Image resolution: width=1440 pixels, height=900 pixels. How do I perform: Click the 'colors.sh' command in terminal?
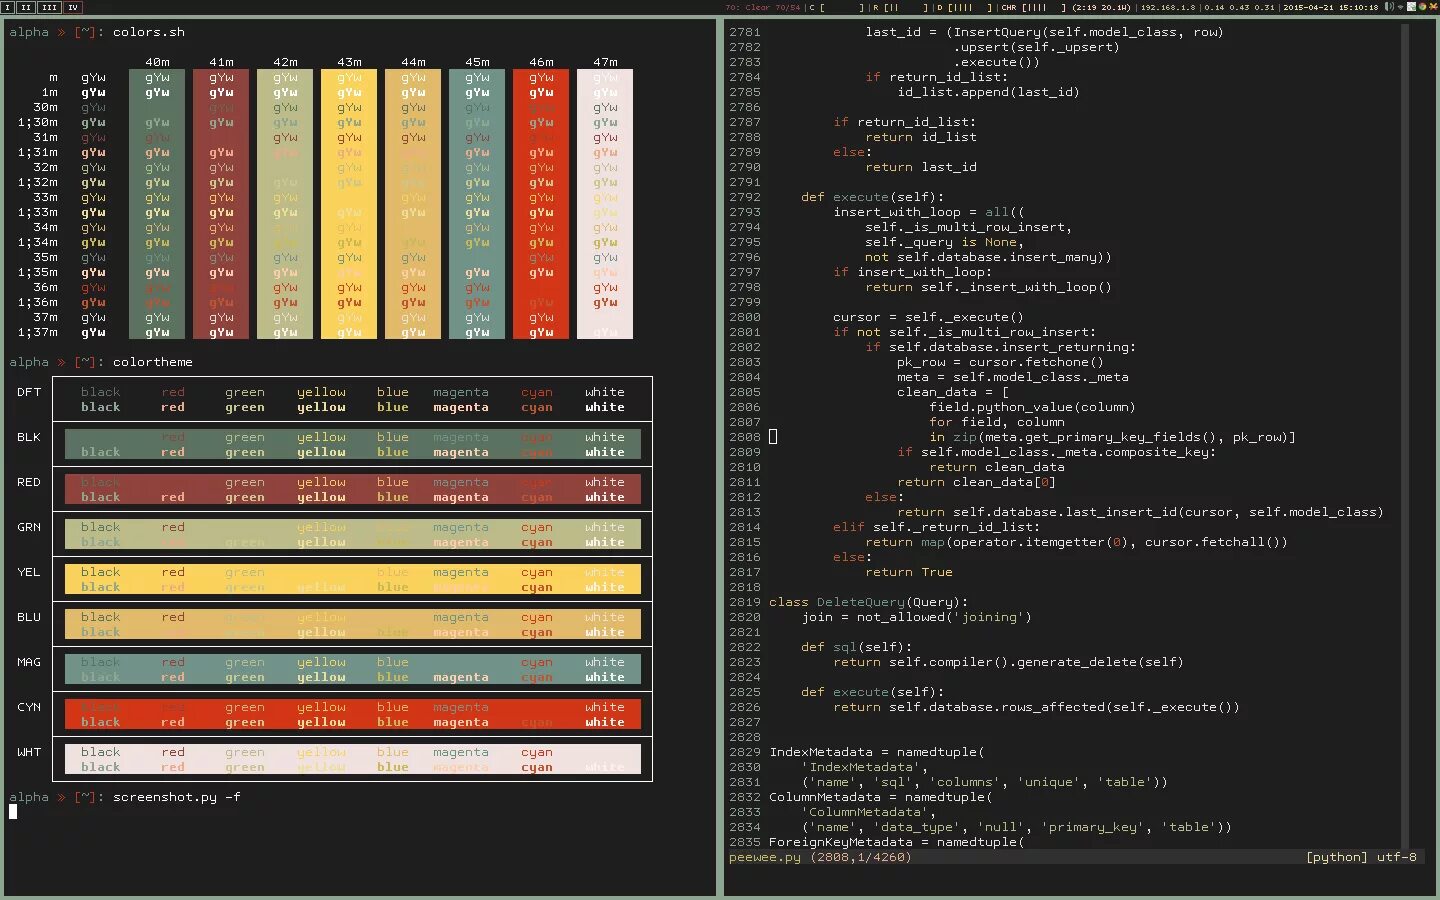point(149,32)
